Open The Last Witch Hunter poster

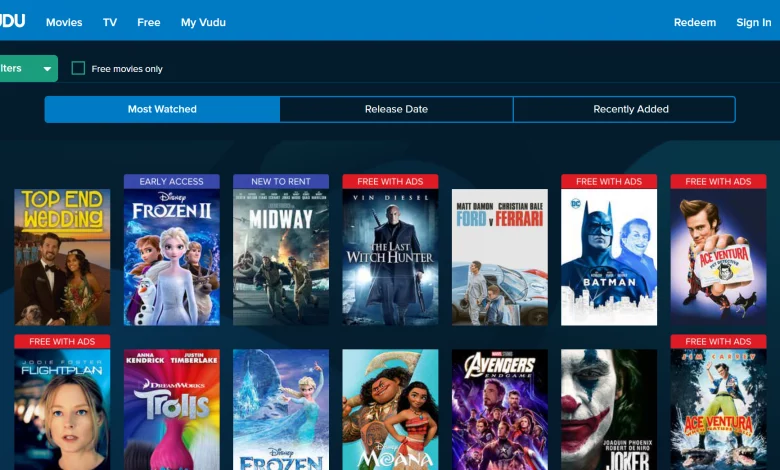(390, 257)
